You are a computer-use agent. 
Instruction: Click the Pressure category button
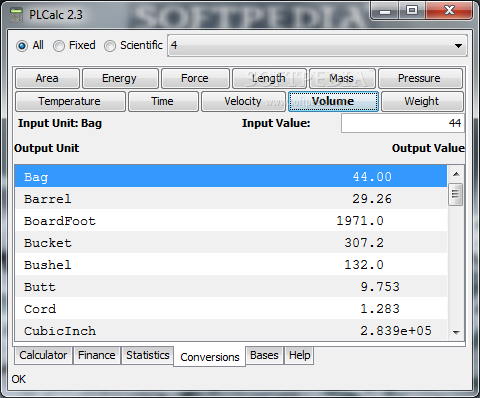tap(420, 78)
